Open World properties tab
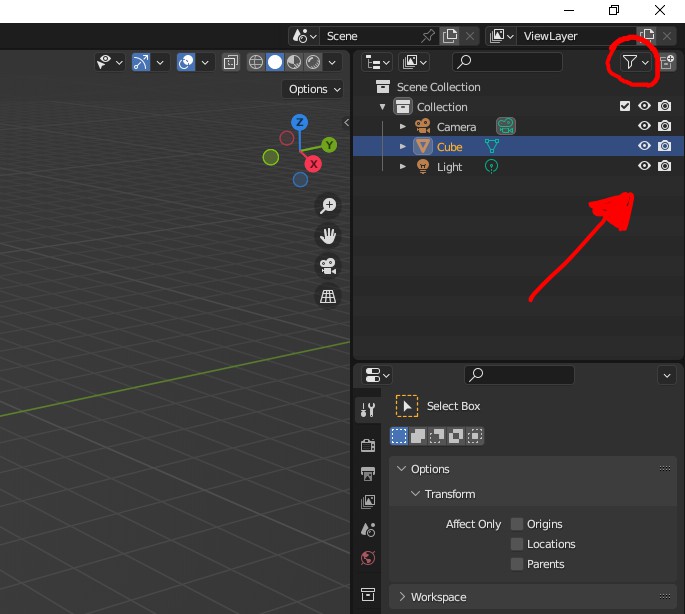 [x=368, y=558]
